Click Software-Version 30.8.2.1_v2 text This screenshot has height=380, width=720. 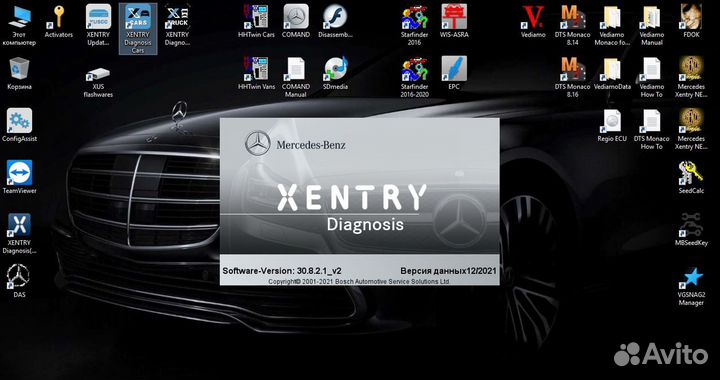[x=281, y=271]
